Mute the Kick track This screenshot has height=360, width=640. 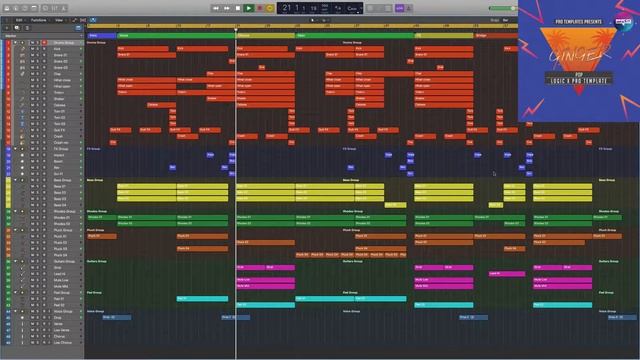click(x=33, y=49)
